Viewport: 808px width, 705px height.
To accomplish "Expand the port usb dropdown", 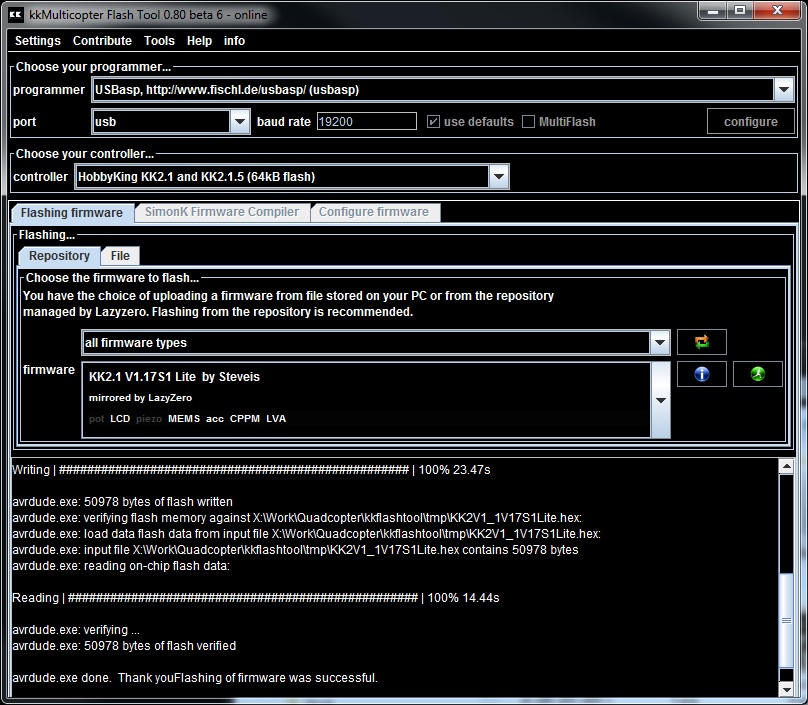I will pos(240,122).
